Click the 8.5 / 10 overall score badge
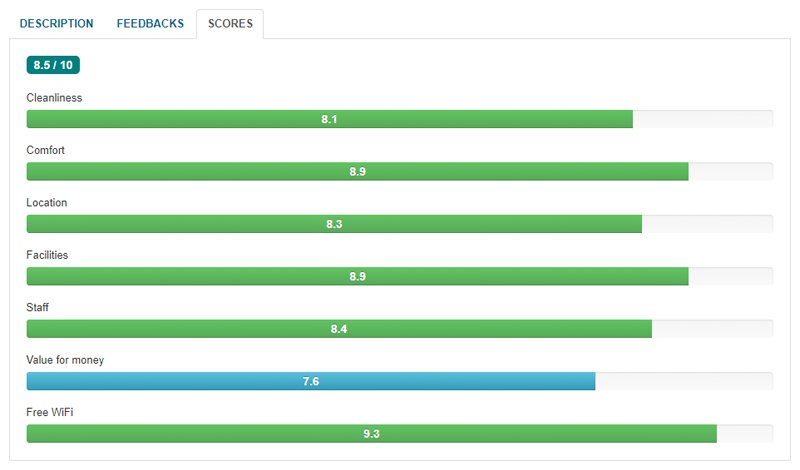The image size is (800, 470). (53, 65)
